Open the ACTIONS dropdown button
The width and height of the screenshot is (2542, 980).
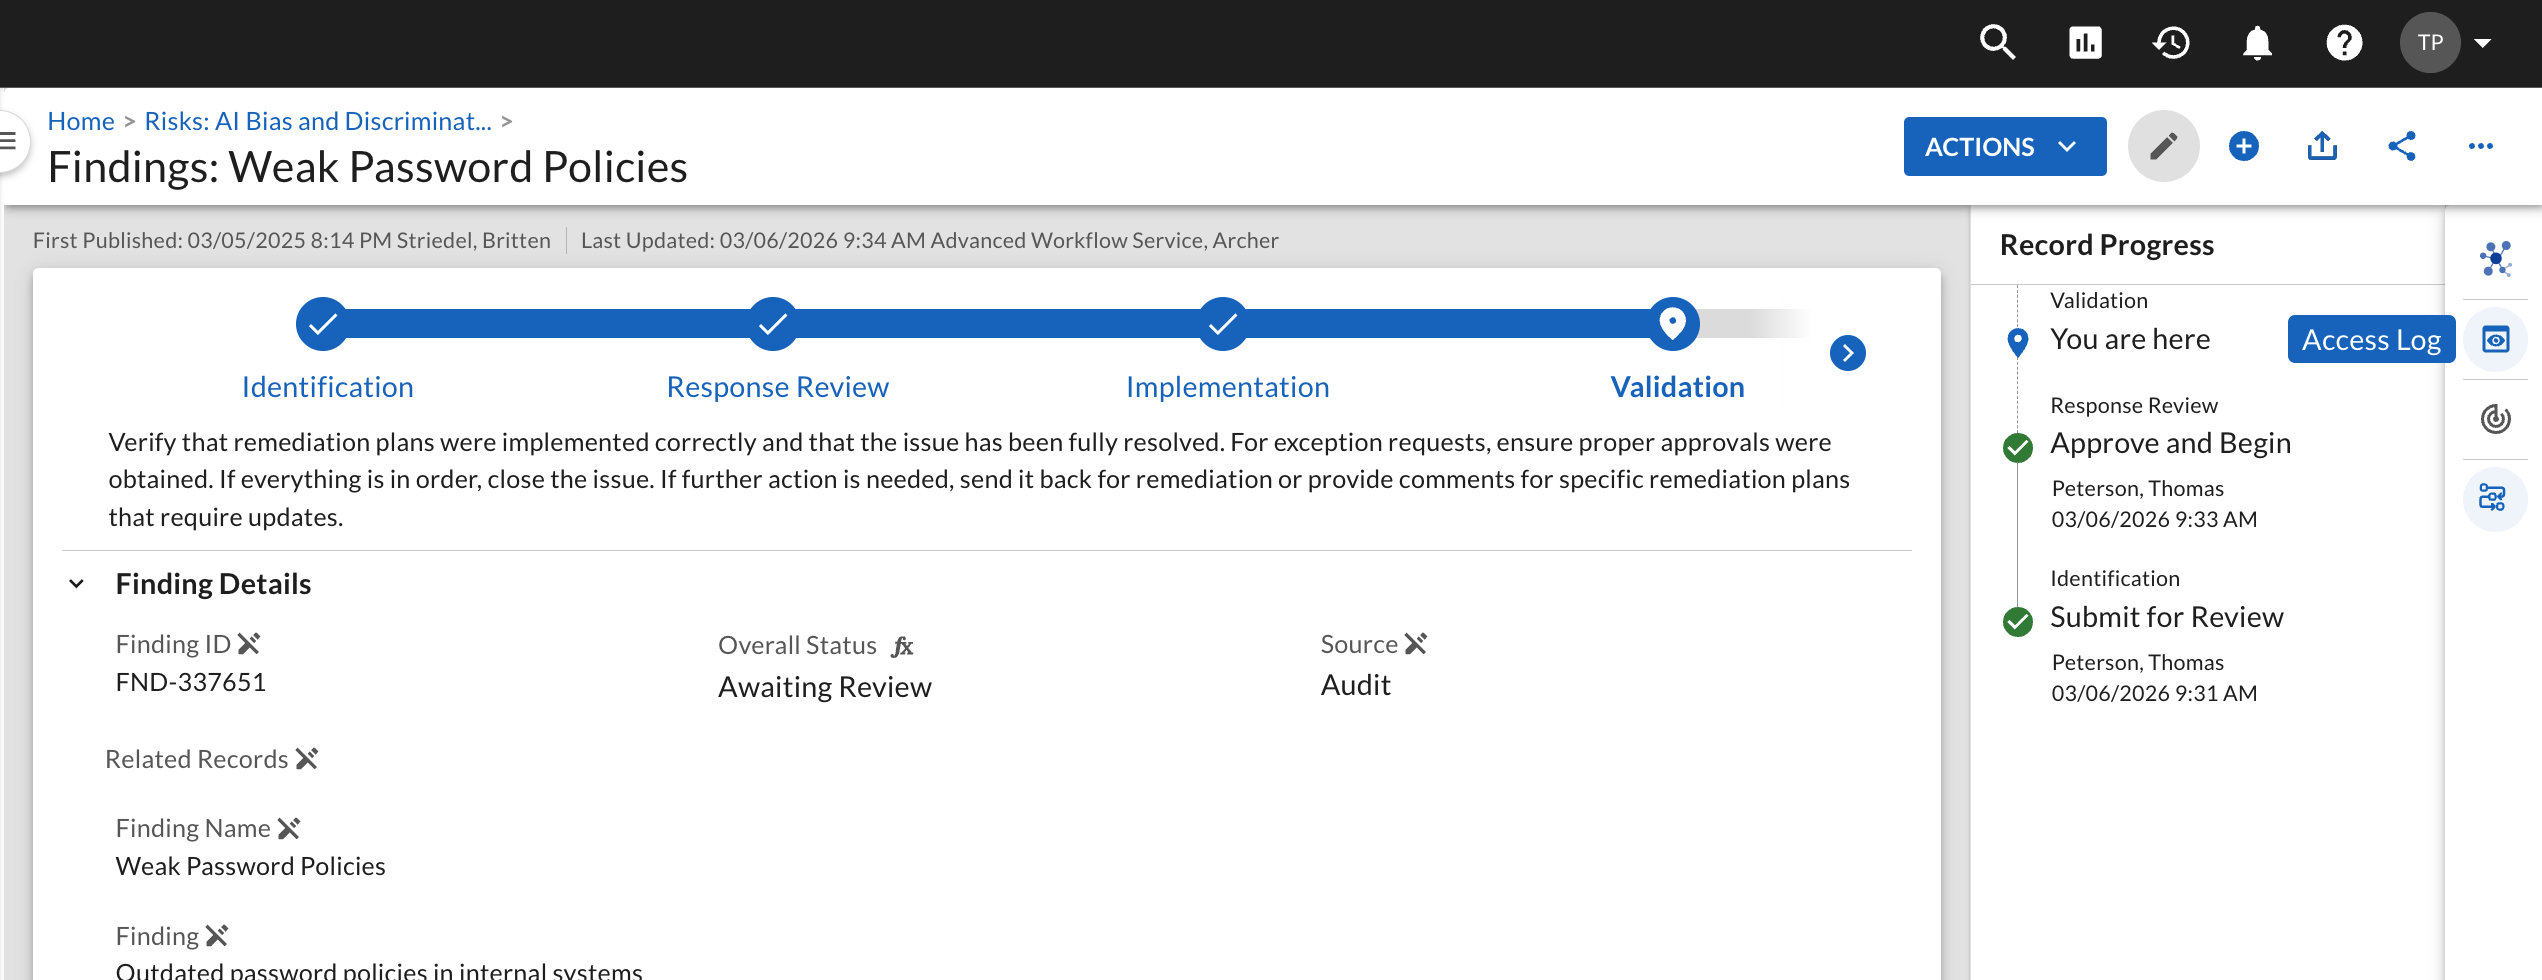(2005, 147)
